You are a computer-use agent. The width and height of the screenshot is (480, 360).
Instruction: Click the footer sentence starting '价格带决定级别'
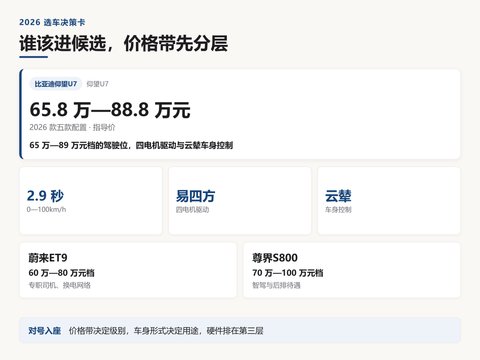pos(166,331)
